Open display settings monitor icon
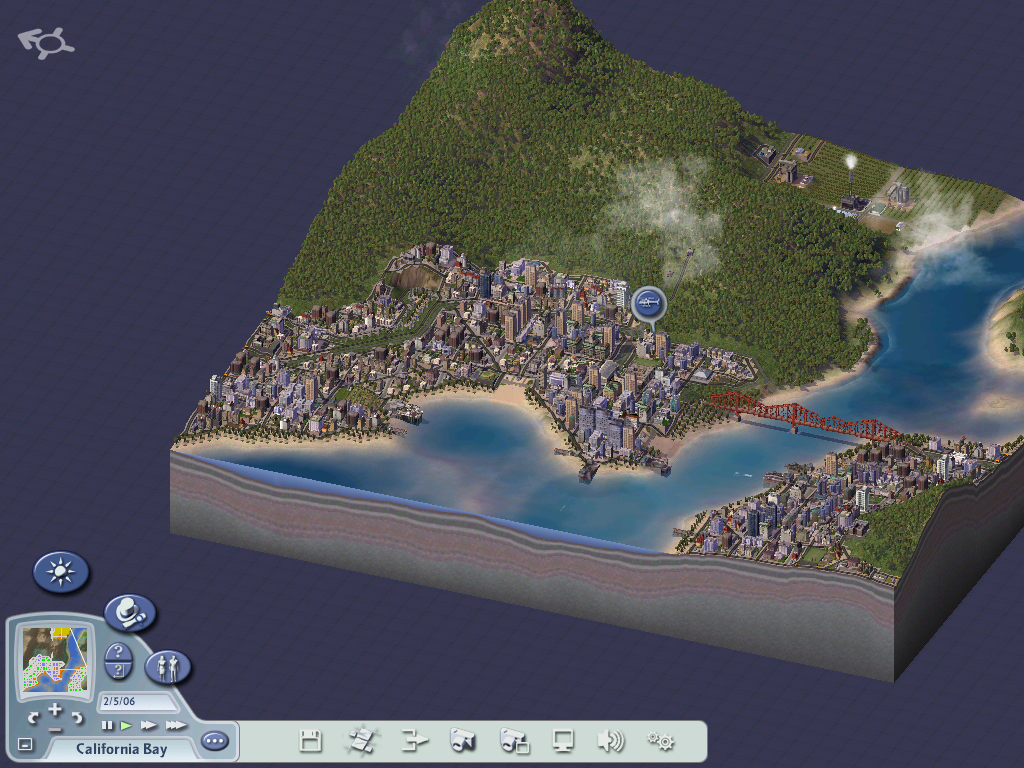The image size is (1024, 768). [563, 741]
